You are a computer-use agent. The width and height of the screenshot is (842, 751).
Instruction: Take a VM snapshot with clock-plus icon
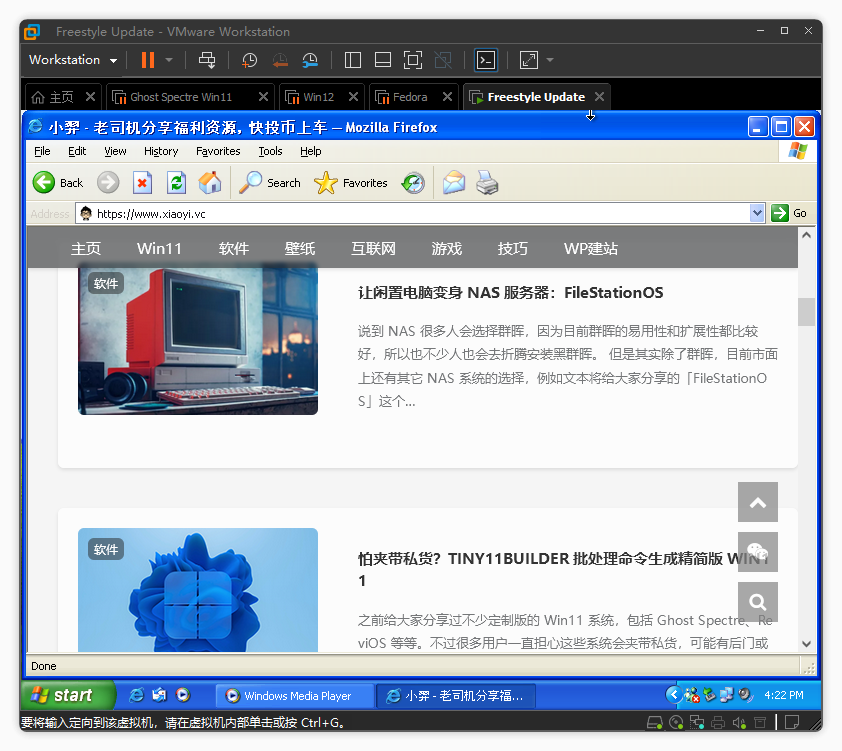(249, 60)
